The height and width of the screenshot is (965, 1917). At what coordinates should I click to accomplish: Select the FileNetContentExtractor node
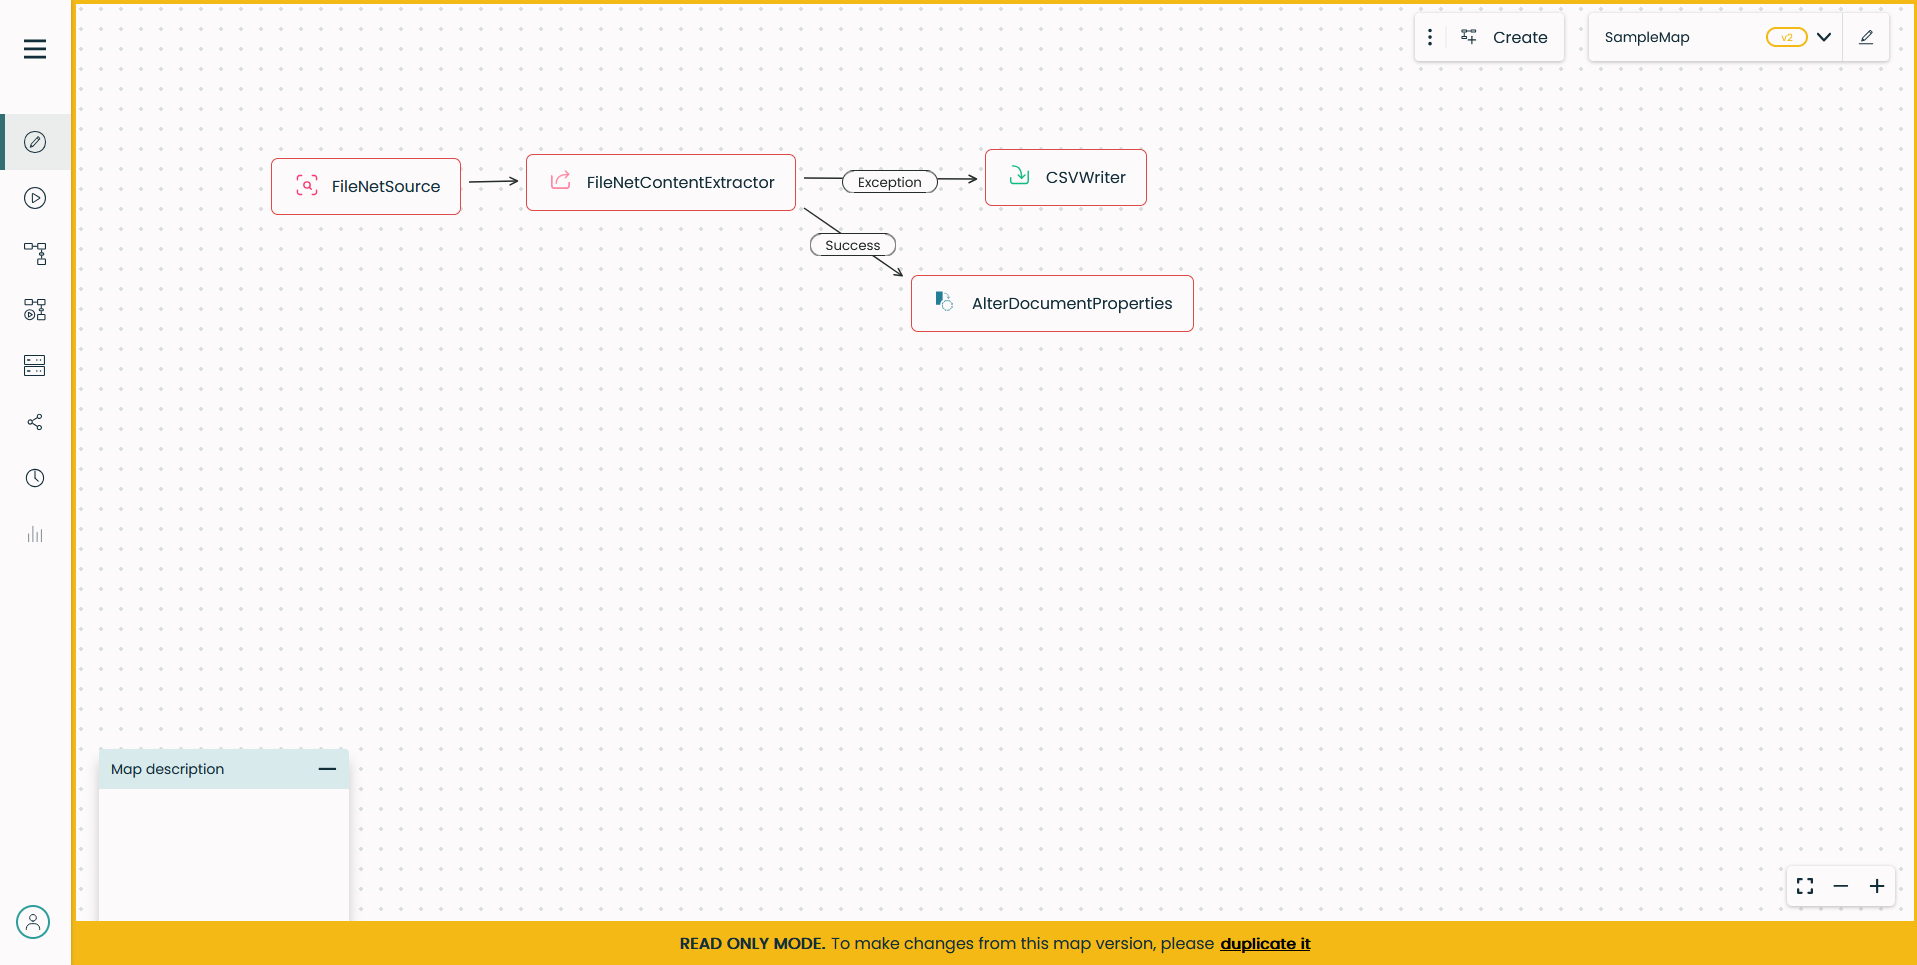click(x=661, y=182)
